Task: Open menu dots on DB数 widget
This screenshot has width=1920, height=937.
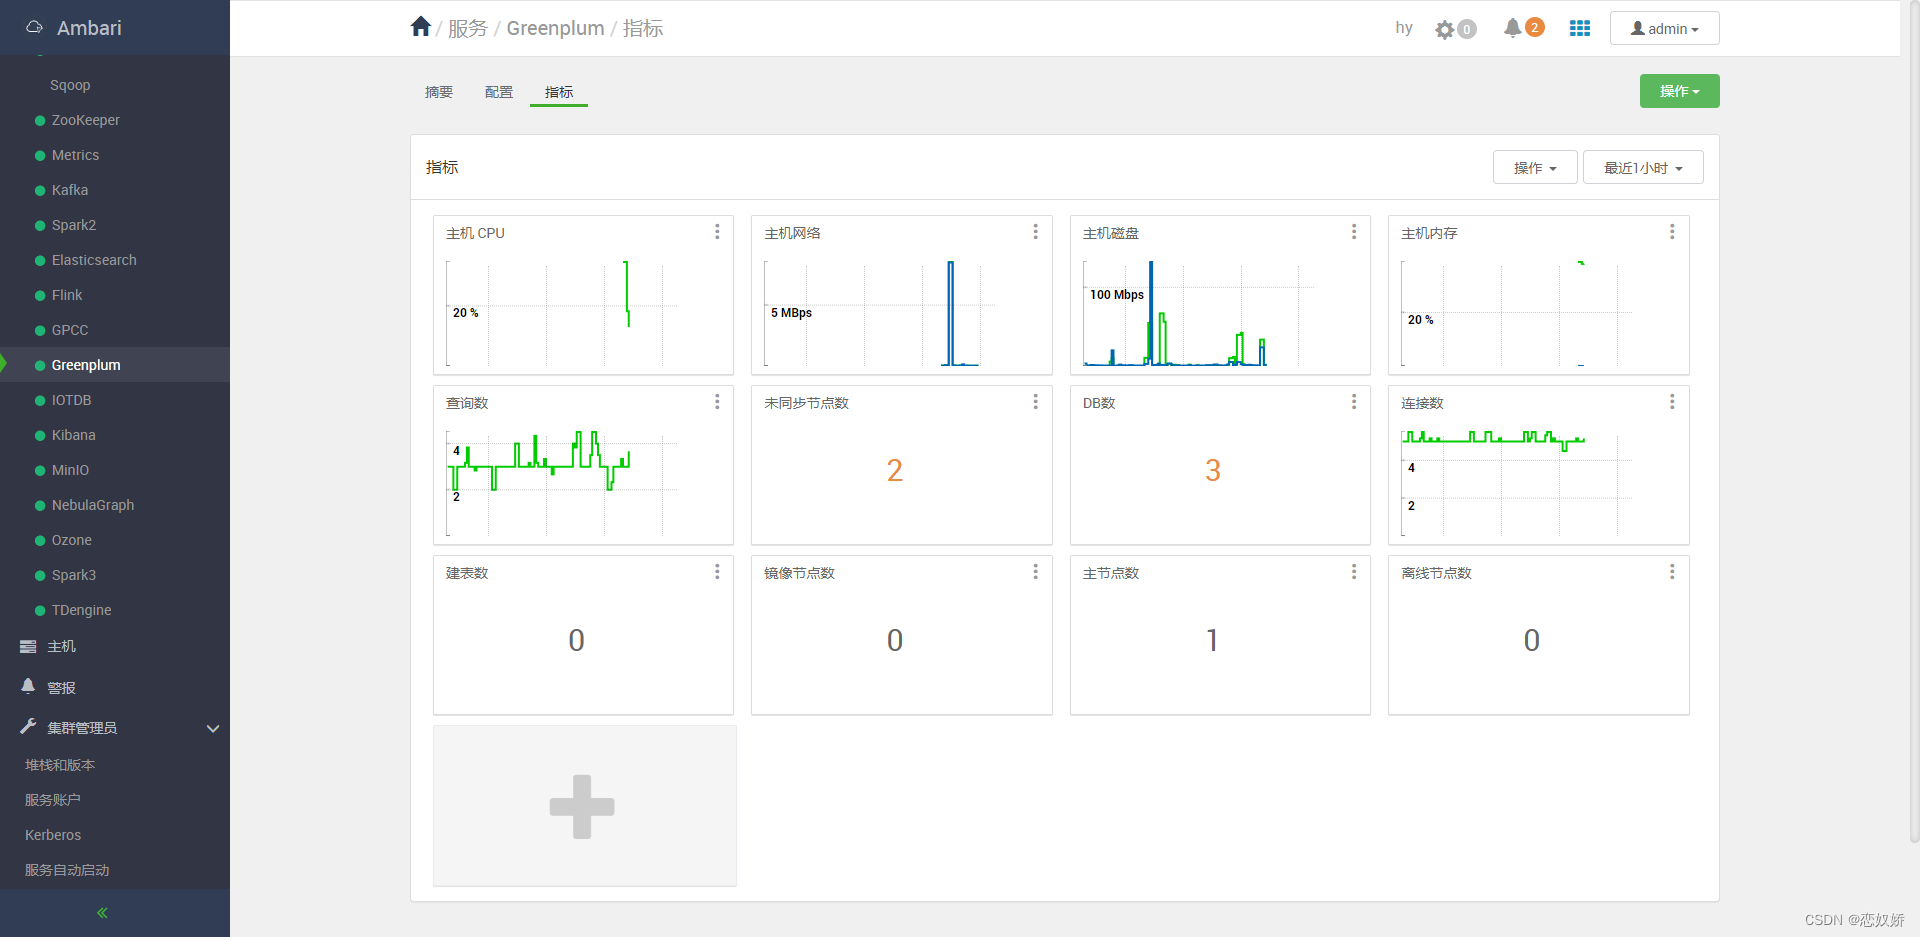Action: tap(1354, 402)
